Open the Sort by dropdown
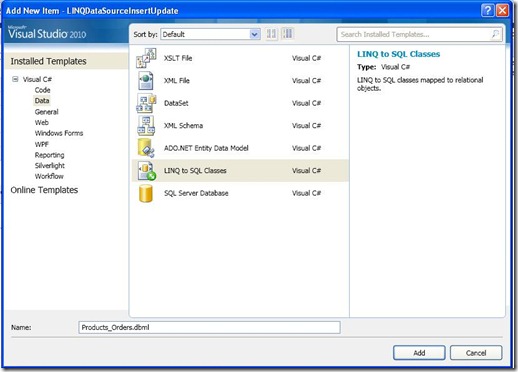 point(255,34)
